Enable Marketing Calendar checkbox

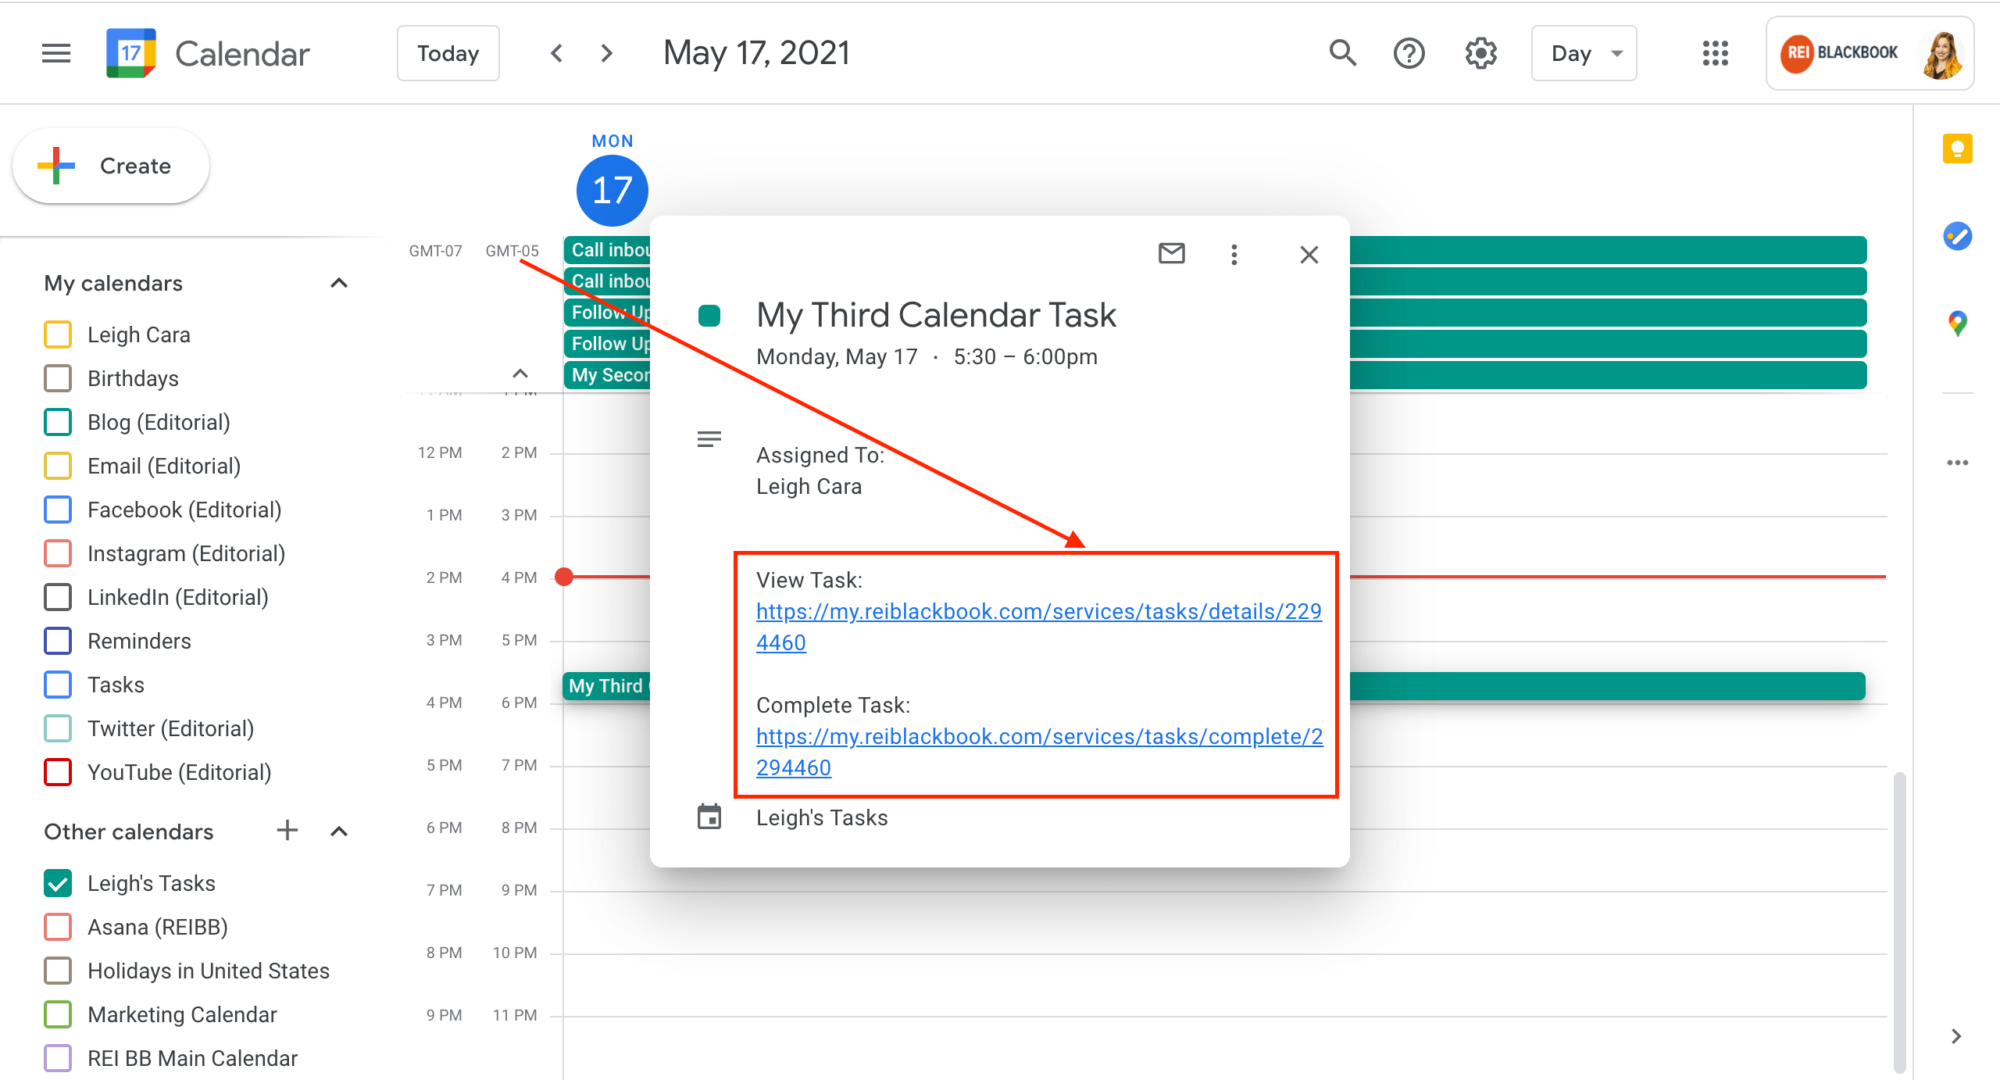pyautogui.click(x=58, y=1014)
